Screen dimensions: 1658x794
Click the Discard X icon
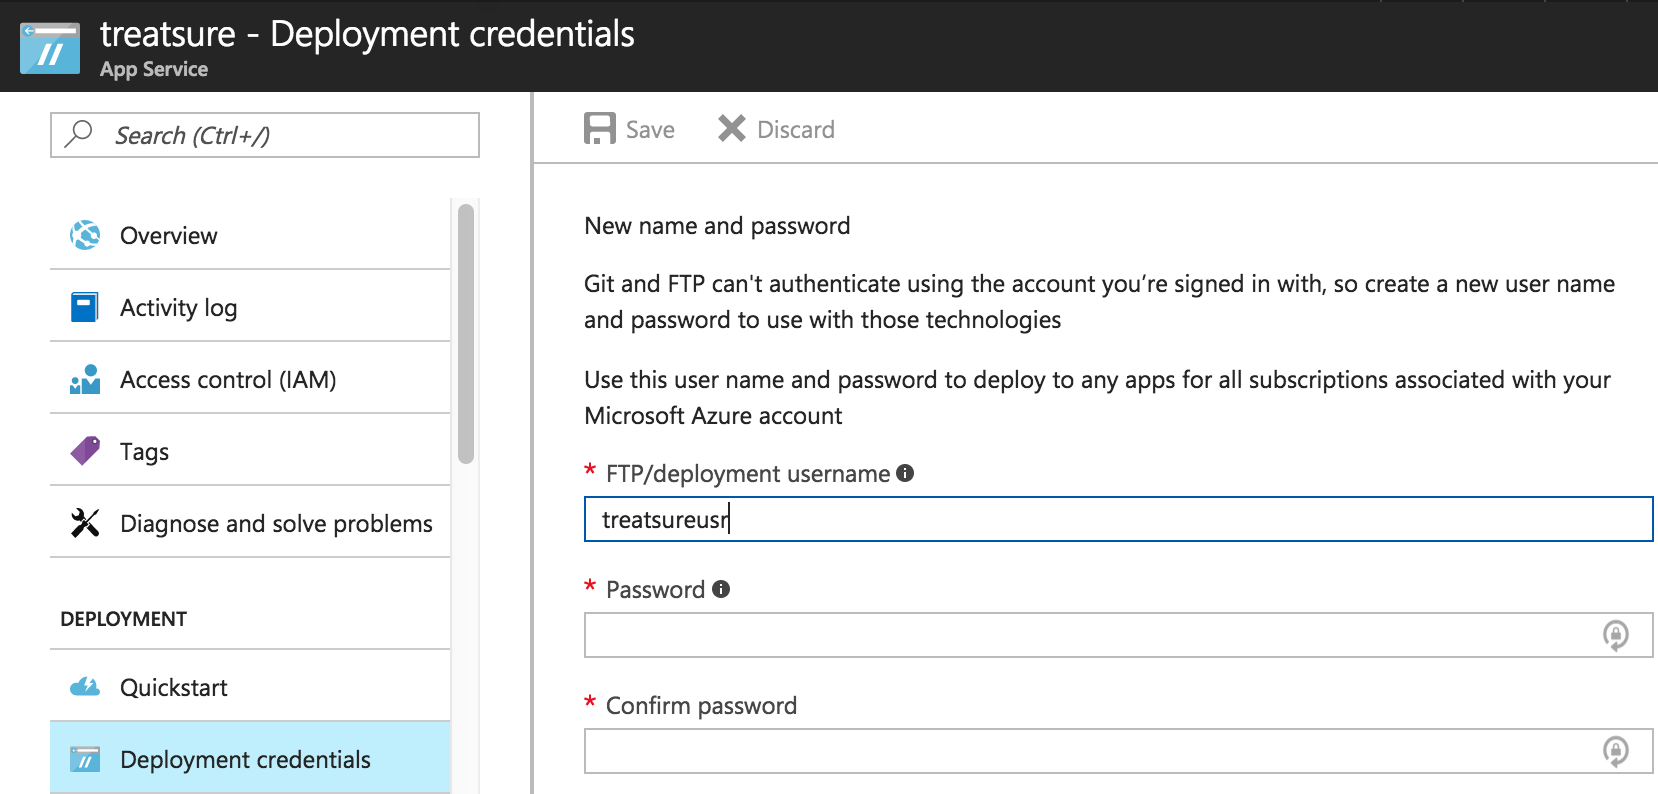pyautogui.click(x=732, y=128)
